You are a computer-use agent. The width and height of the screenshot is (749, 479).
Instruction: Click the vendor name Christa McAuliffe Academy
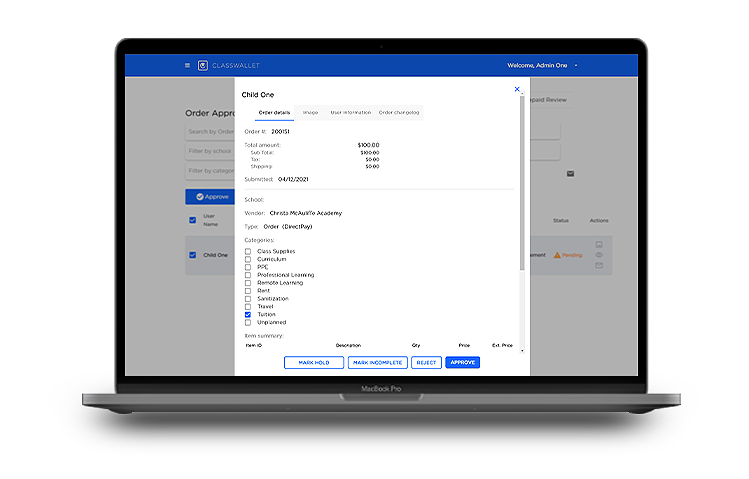(x=306, y=213)
